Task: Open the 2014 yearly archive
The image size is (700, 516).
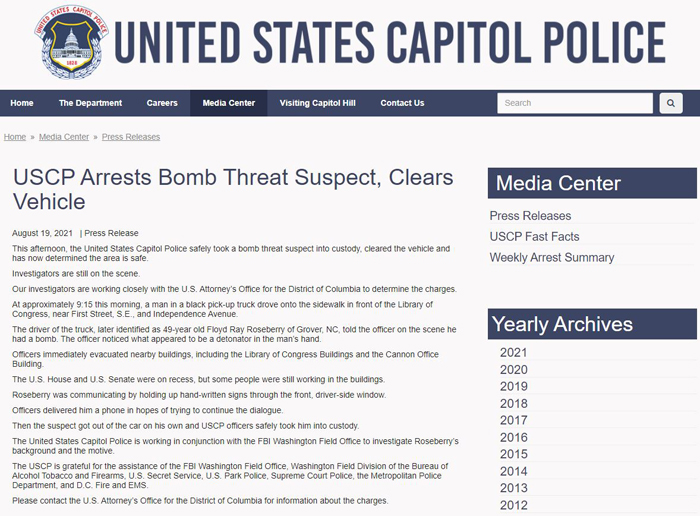Action: 513,471
